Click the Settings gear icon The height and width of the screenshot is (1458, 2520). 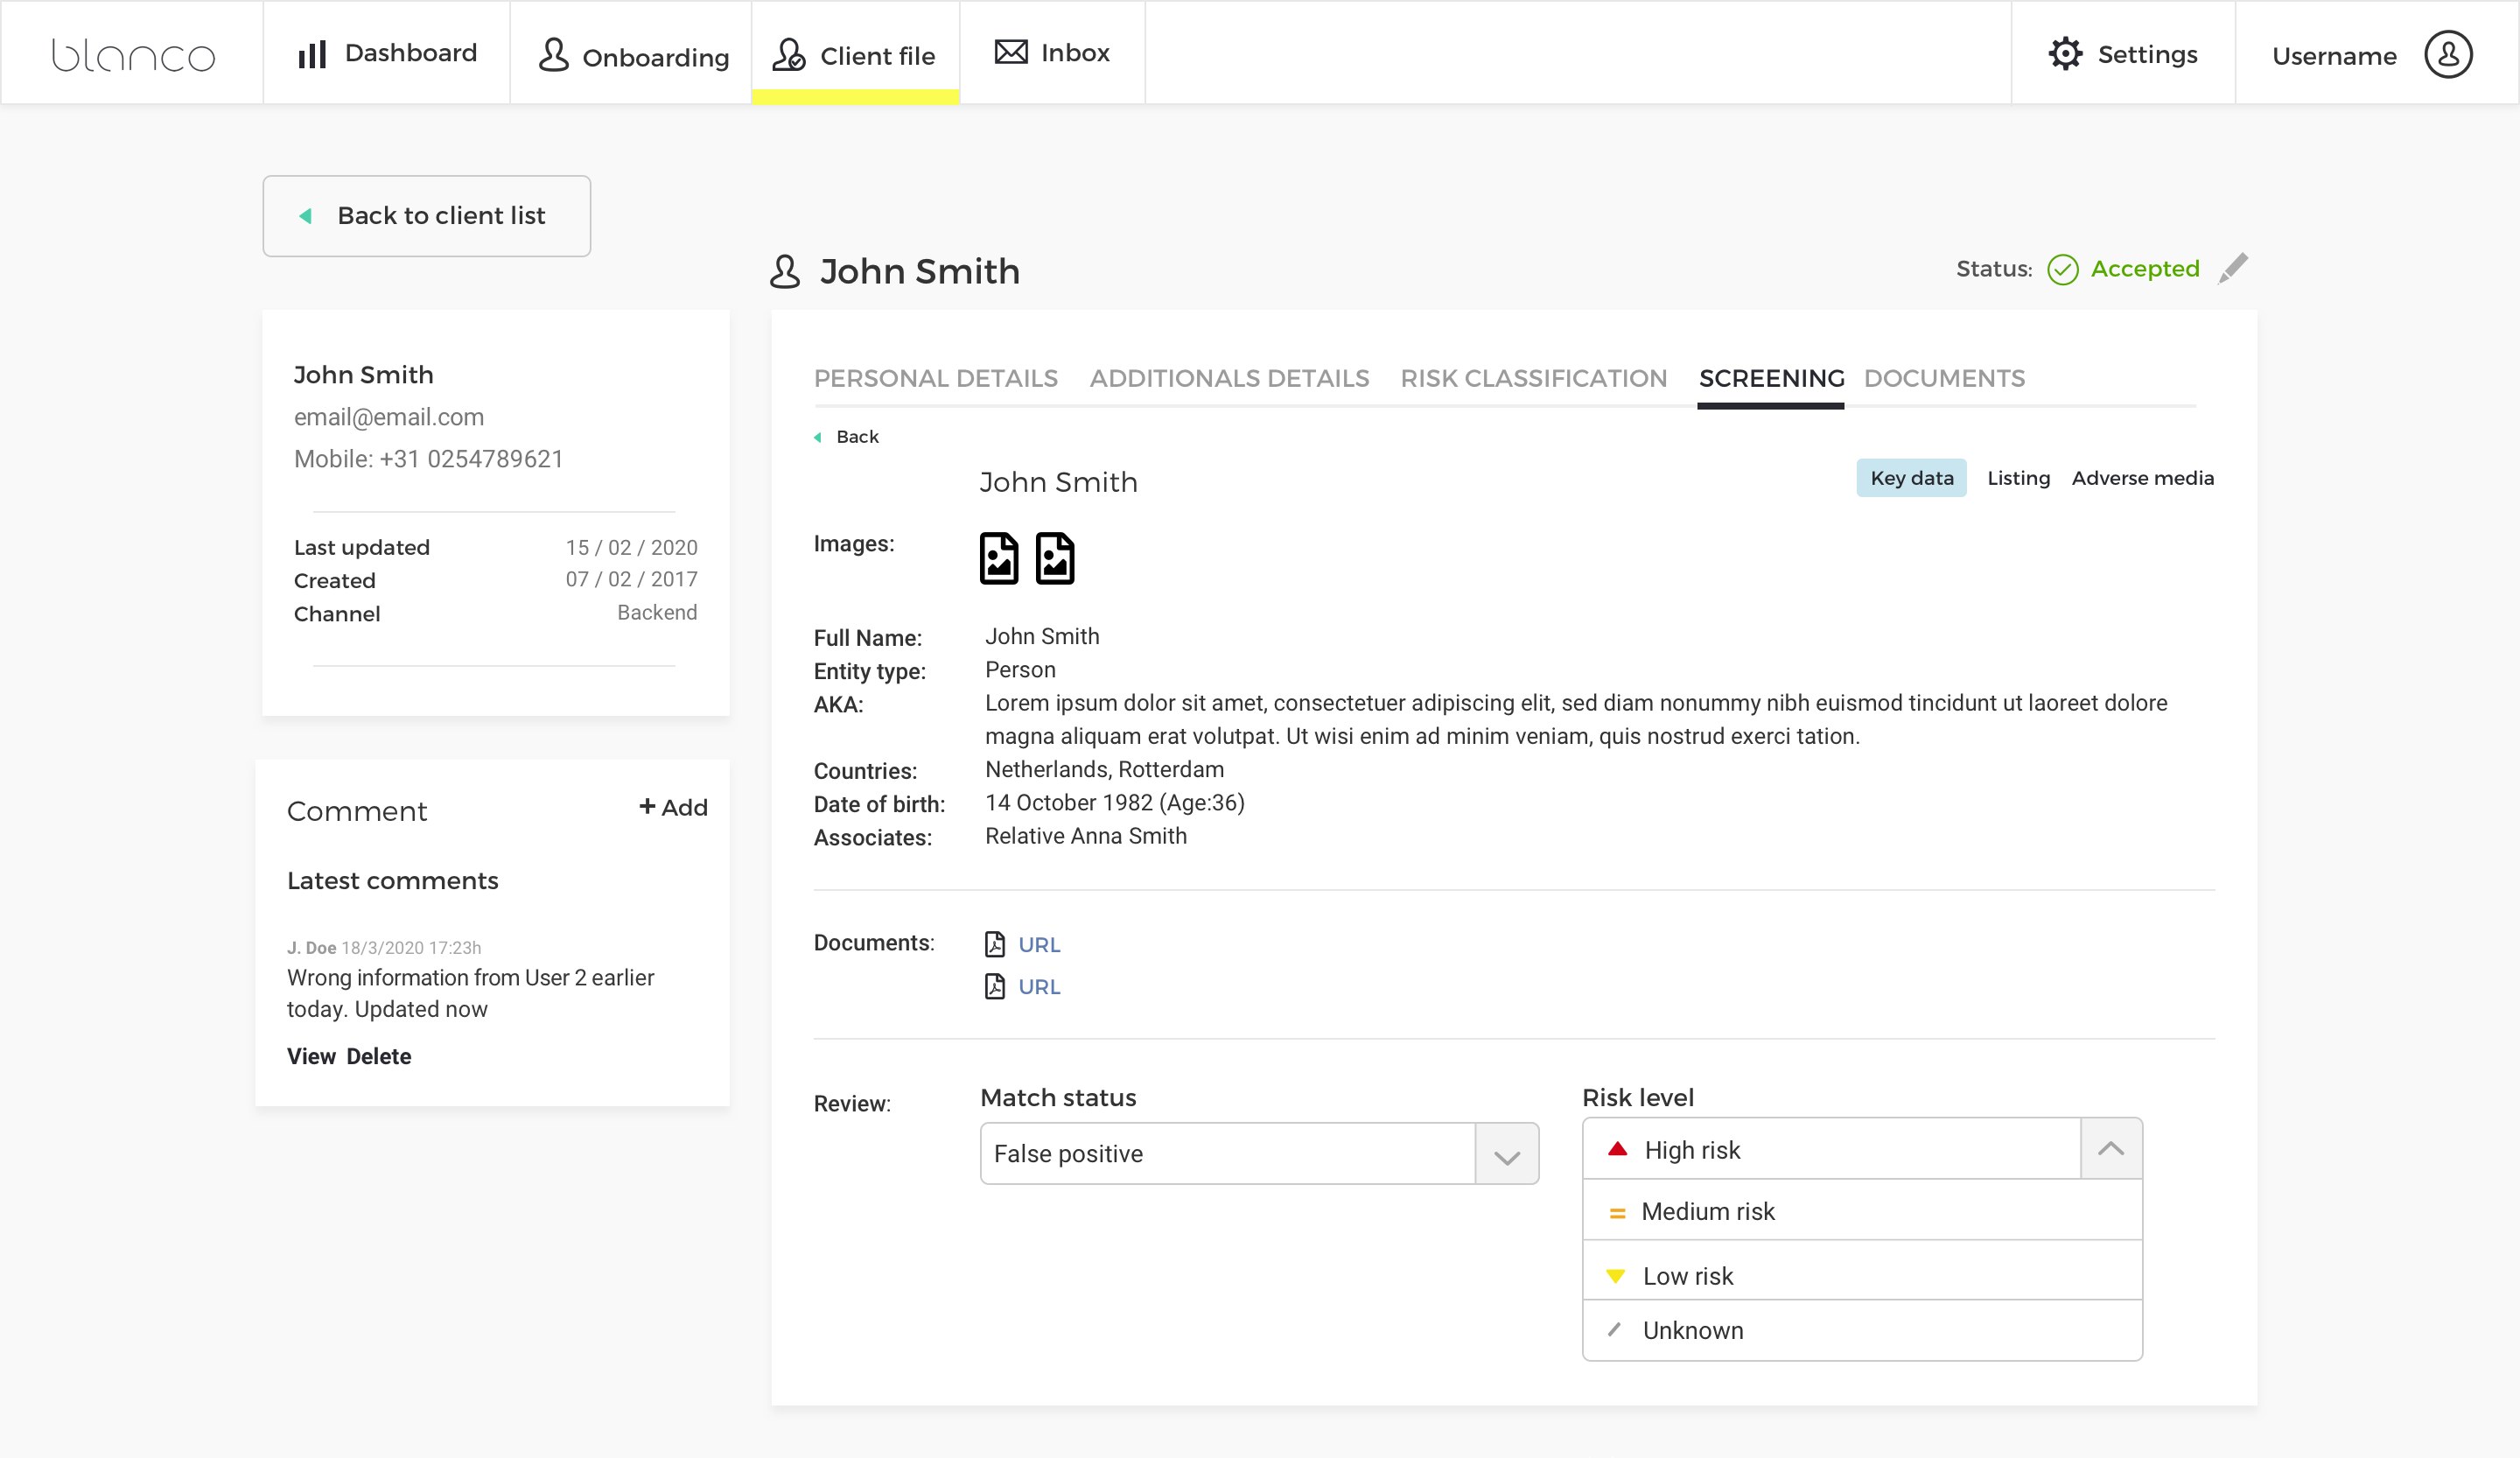tap(2065, 54)
